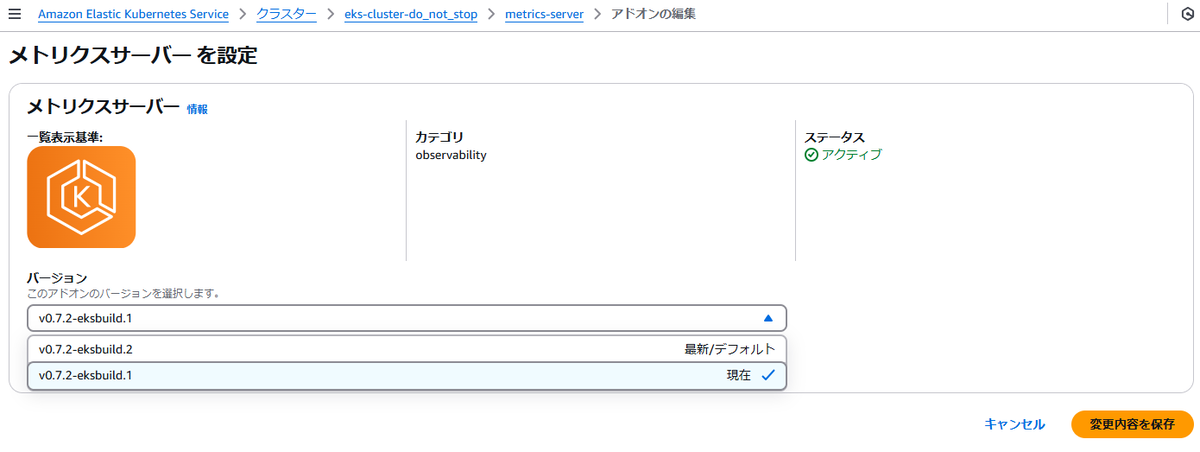Click the version combo box field
1200x452 pixels.
click(x=407, y=318)
